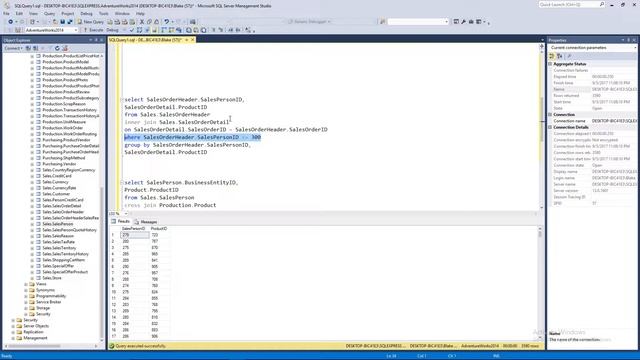Click the Results to Grid icon in the query toolbar
Screen dimensions: 640x360
coord(196,30)
